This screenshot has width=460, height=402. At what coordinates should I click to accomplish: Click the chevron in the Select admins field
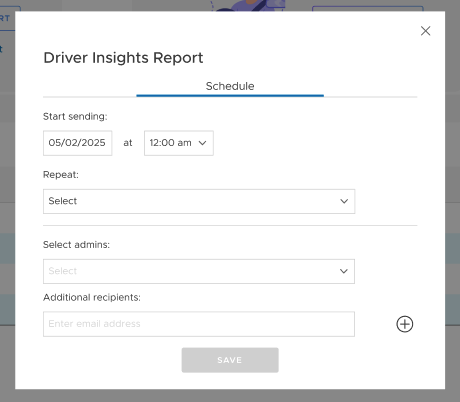click(344, 271)
